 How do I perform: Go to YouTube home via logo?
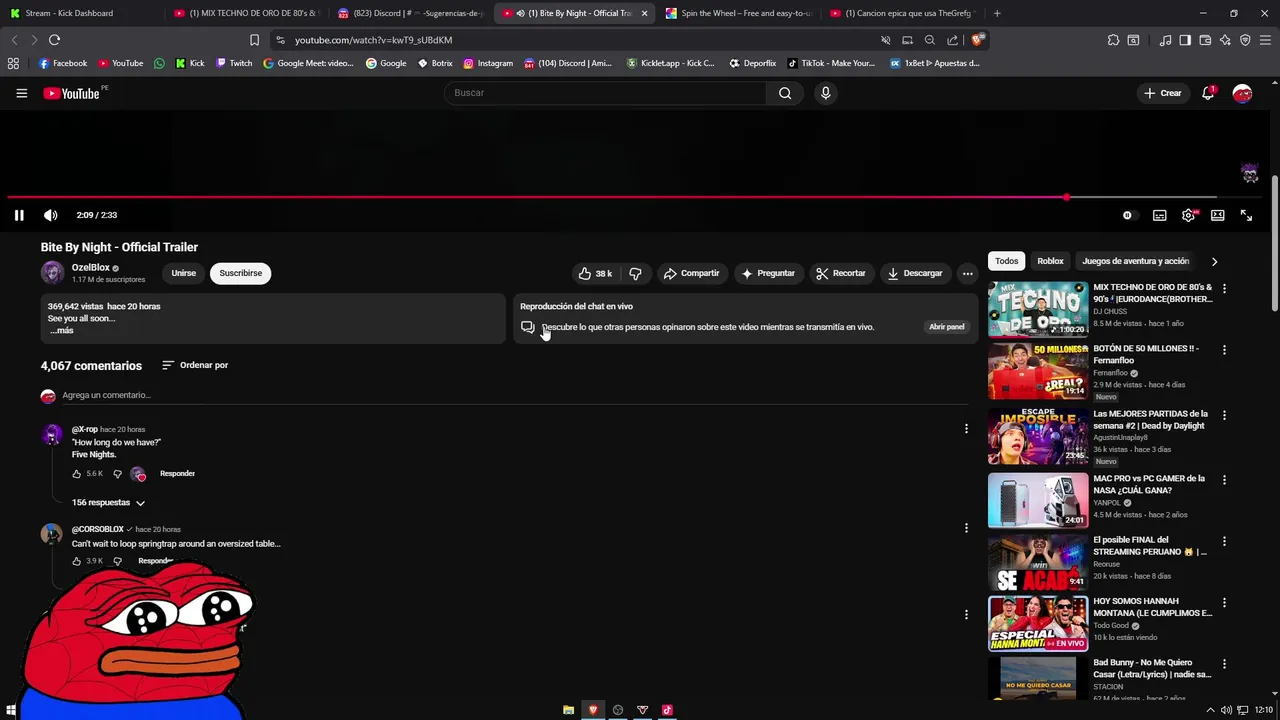tap(72, 93)
